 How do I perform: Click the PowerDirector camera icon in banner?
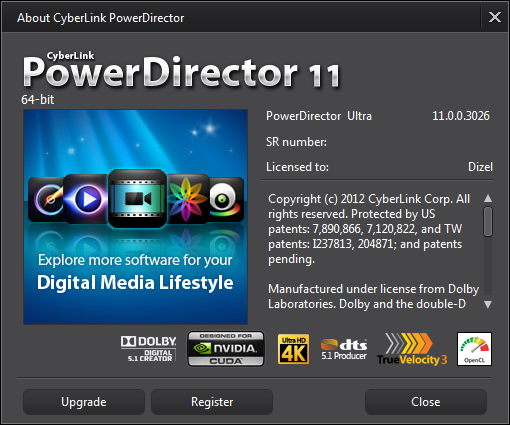click(x=137, y=199)
